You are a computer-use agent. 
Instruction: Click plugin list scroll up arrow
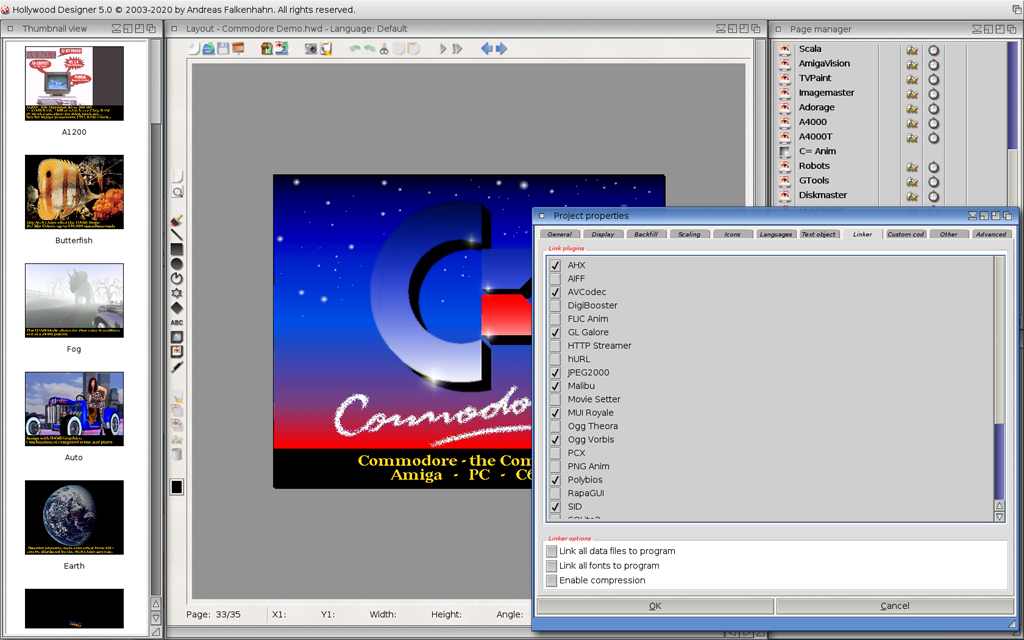click(999, 505)
